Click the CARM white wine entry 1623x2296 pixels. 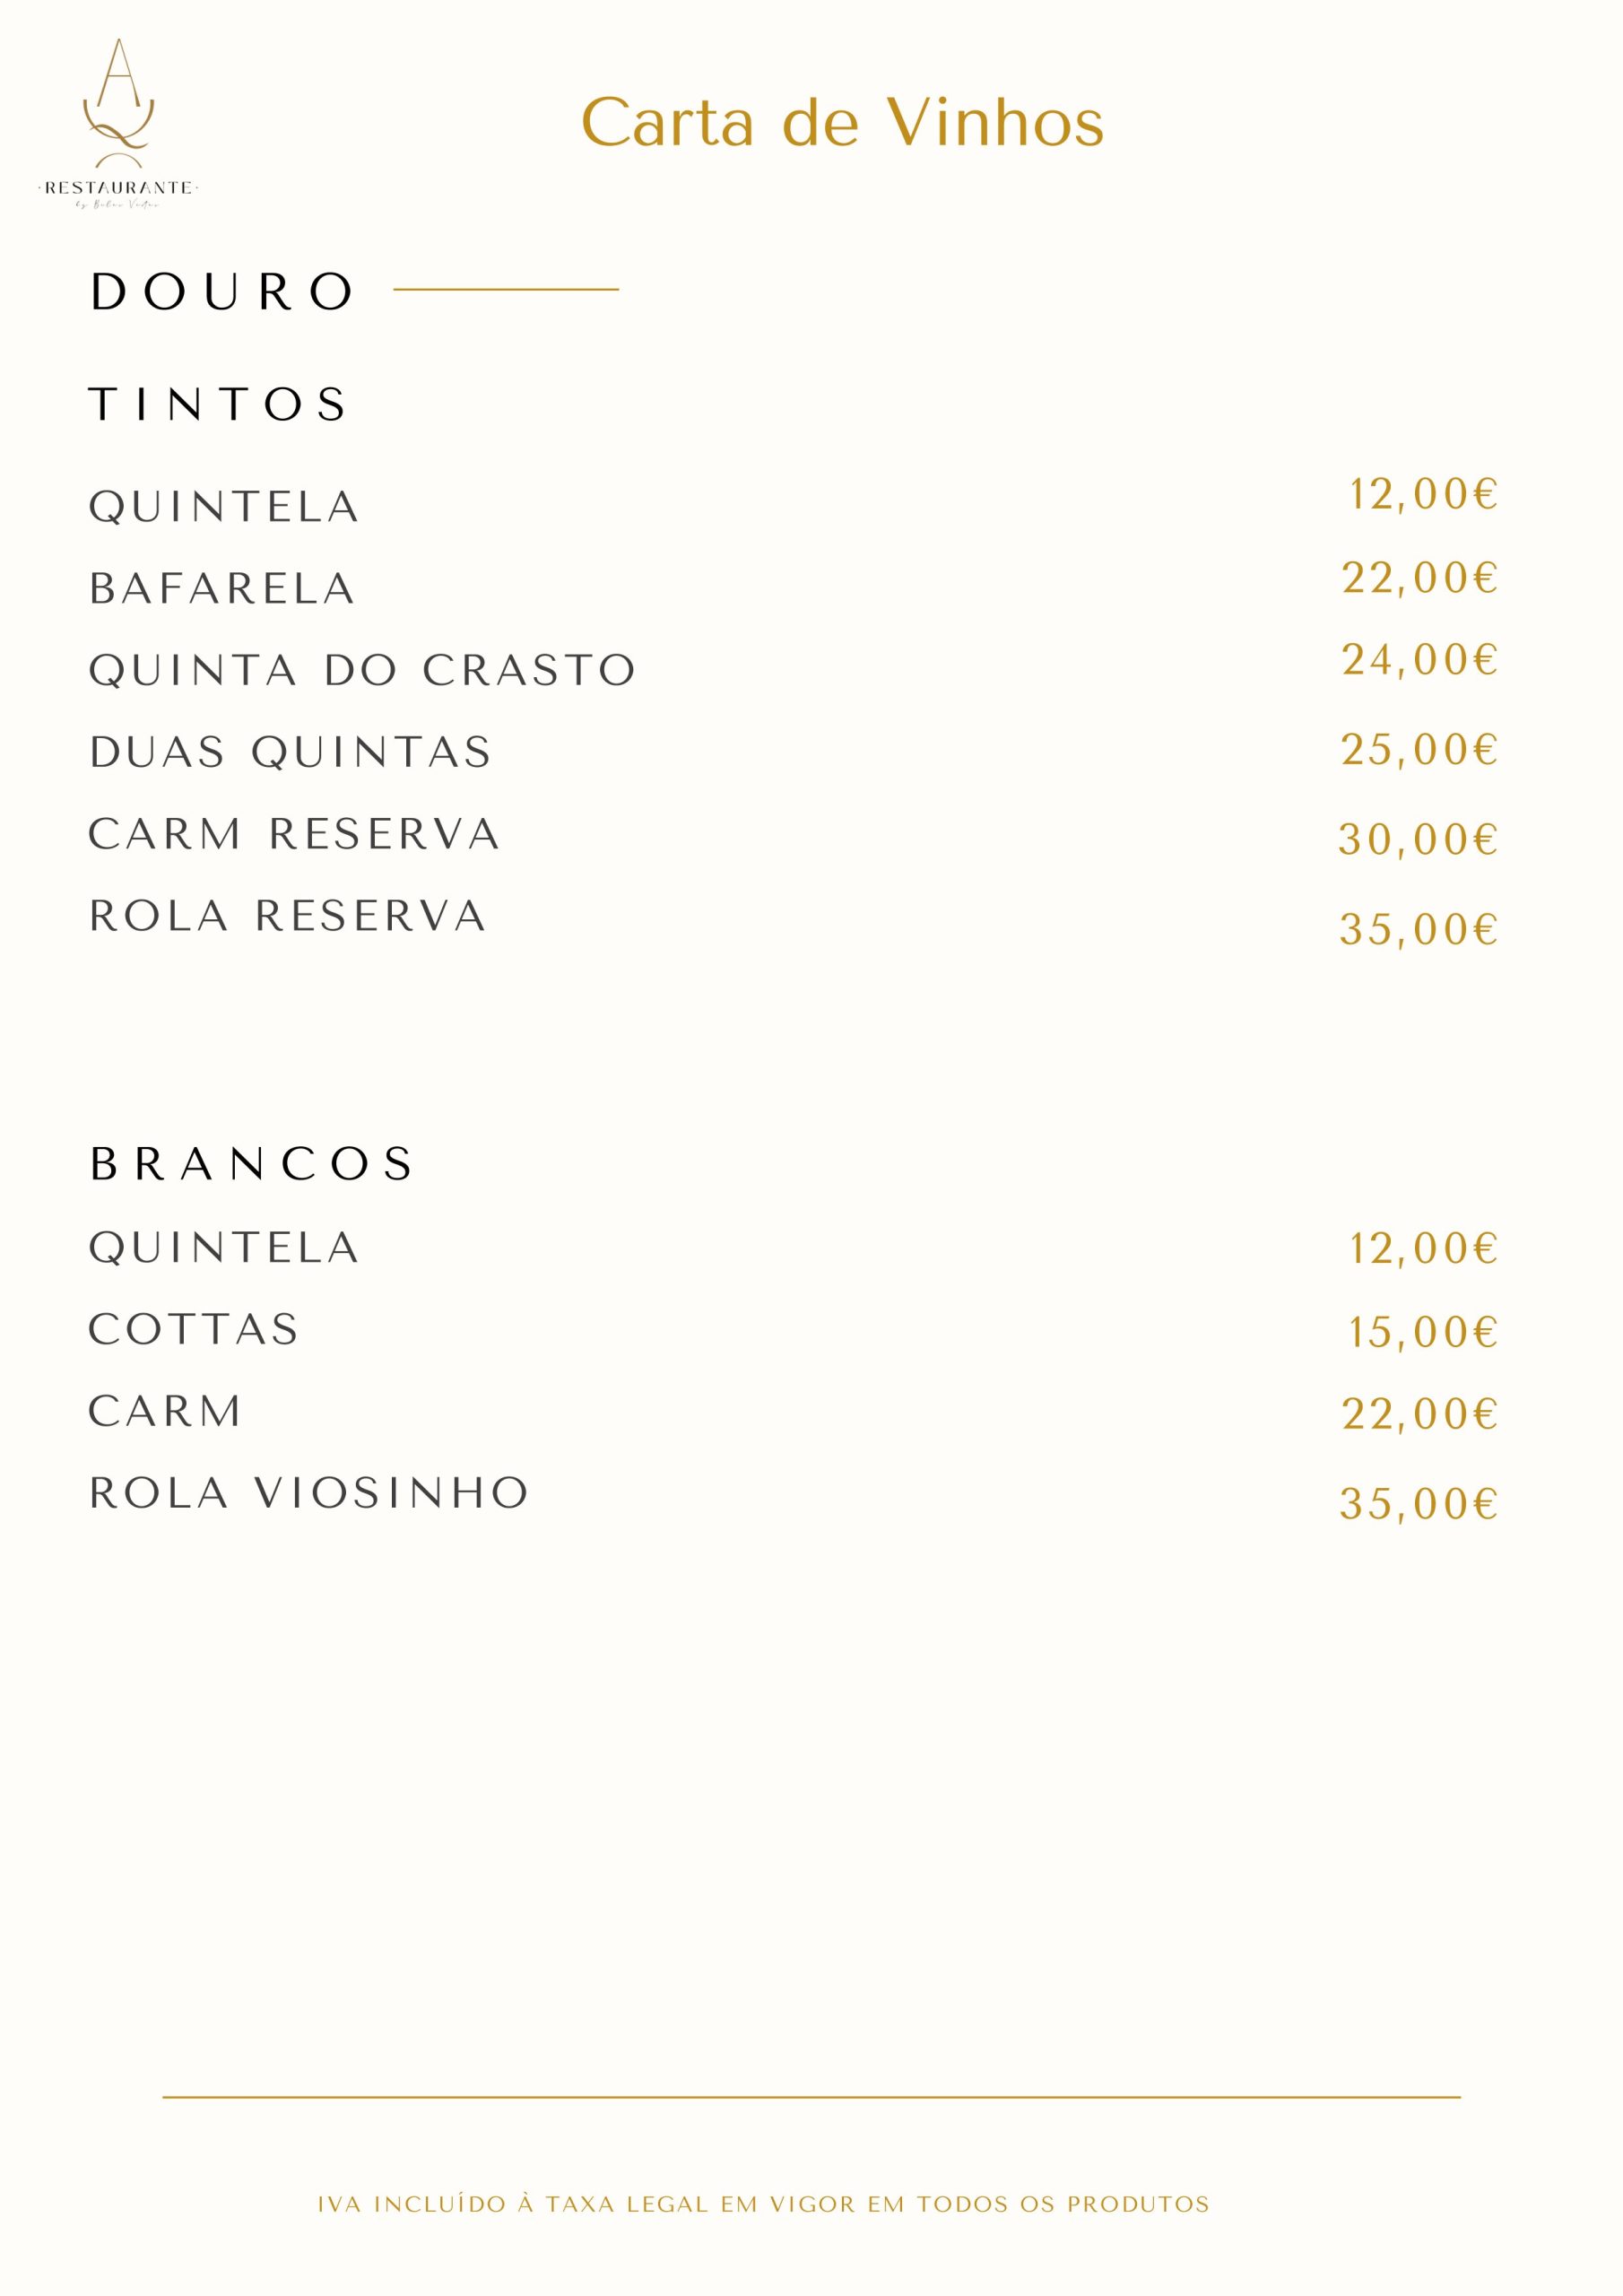165,1411
